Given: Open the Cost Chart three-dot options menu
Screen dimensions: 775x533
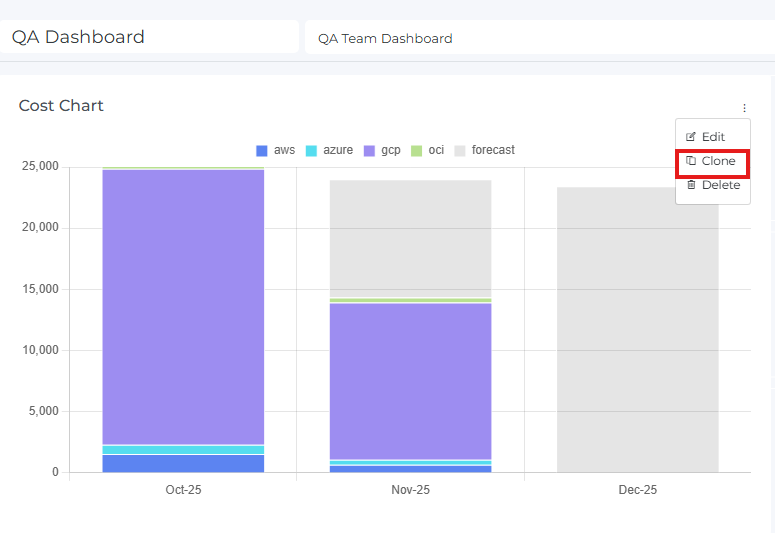Looking at the screenshot, I should (x=744, y=108).
